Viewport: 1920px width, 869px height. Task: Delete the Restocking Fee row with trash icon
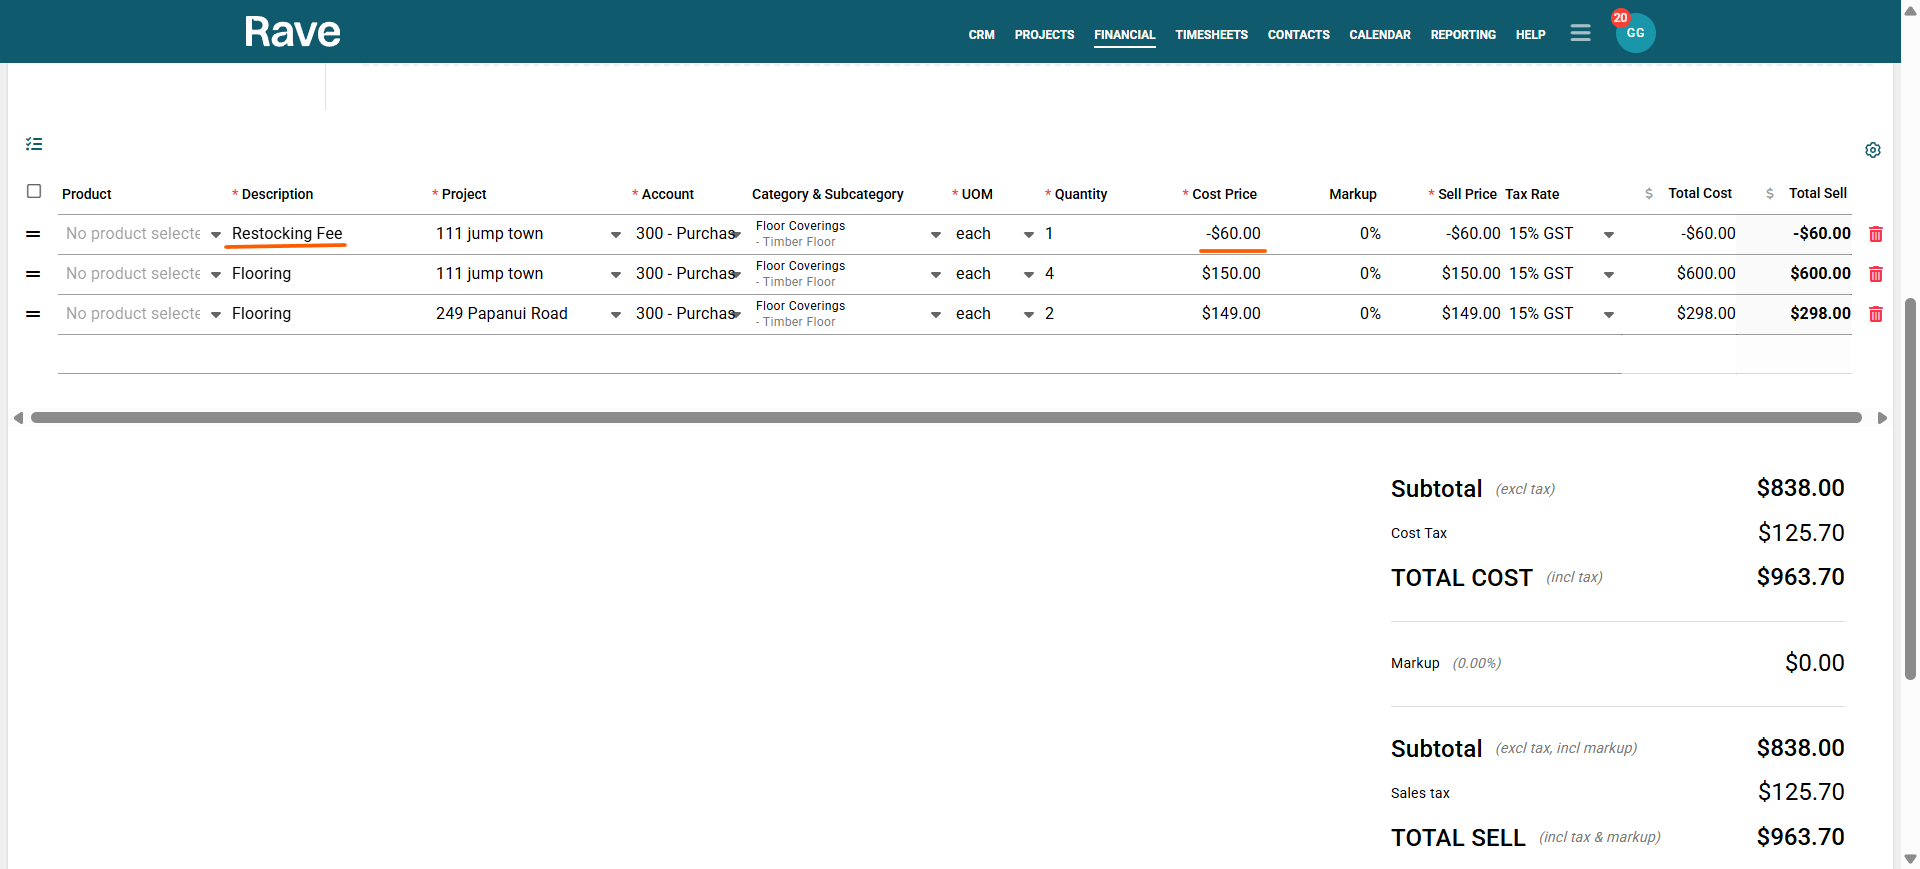pyautogui.click(x=1876, y=234)
